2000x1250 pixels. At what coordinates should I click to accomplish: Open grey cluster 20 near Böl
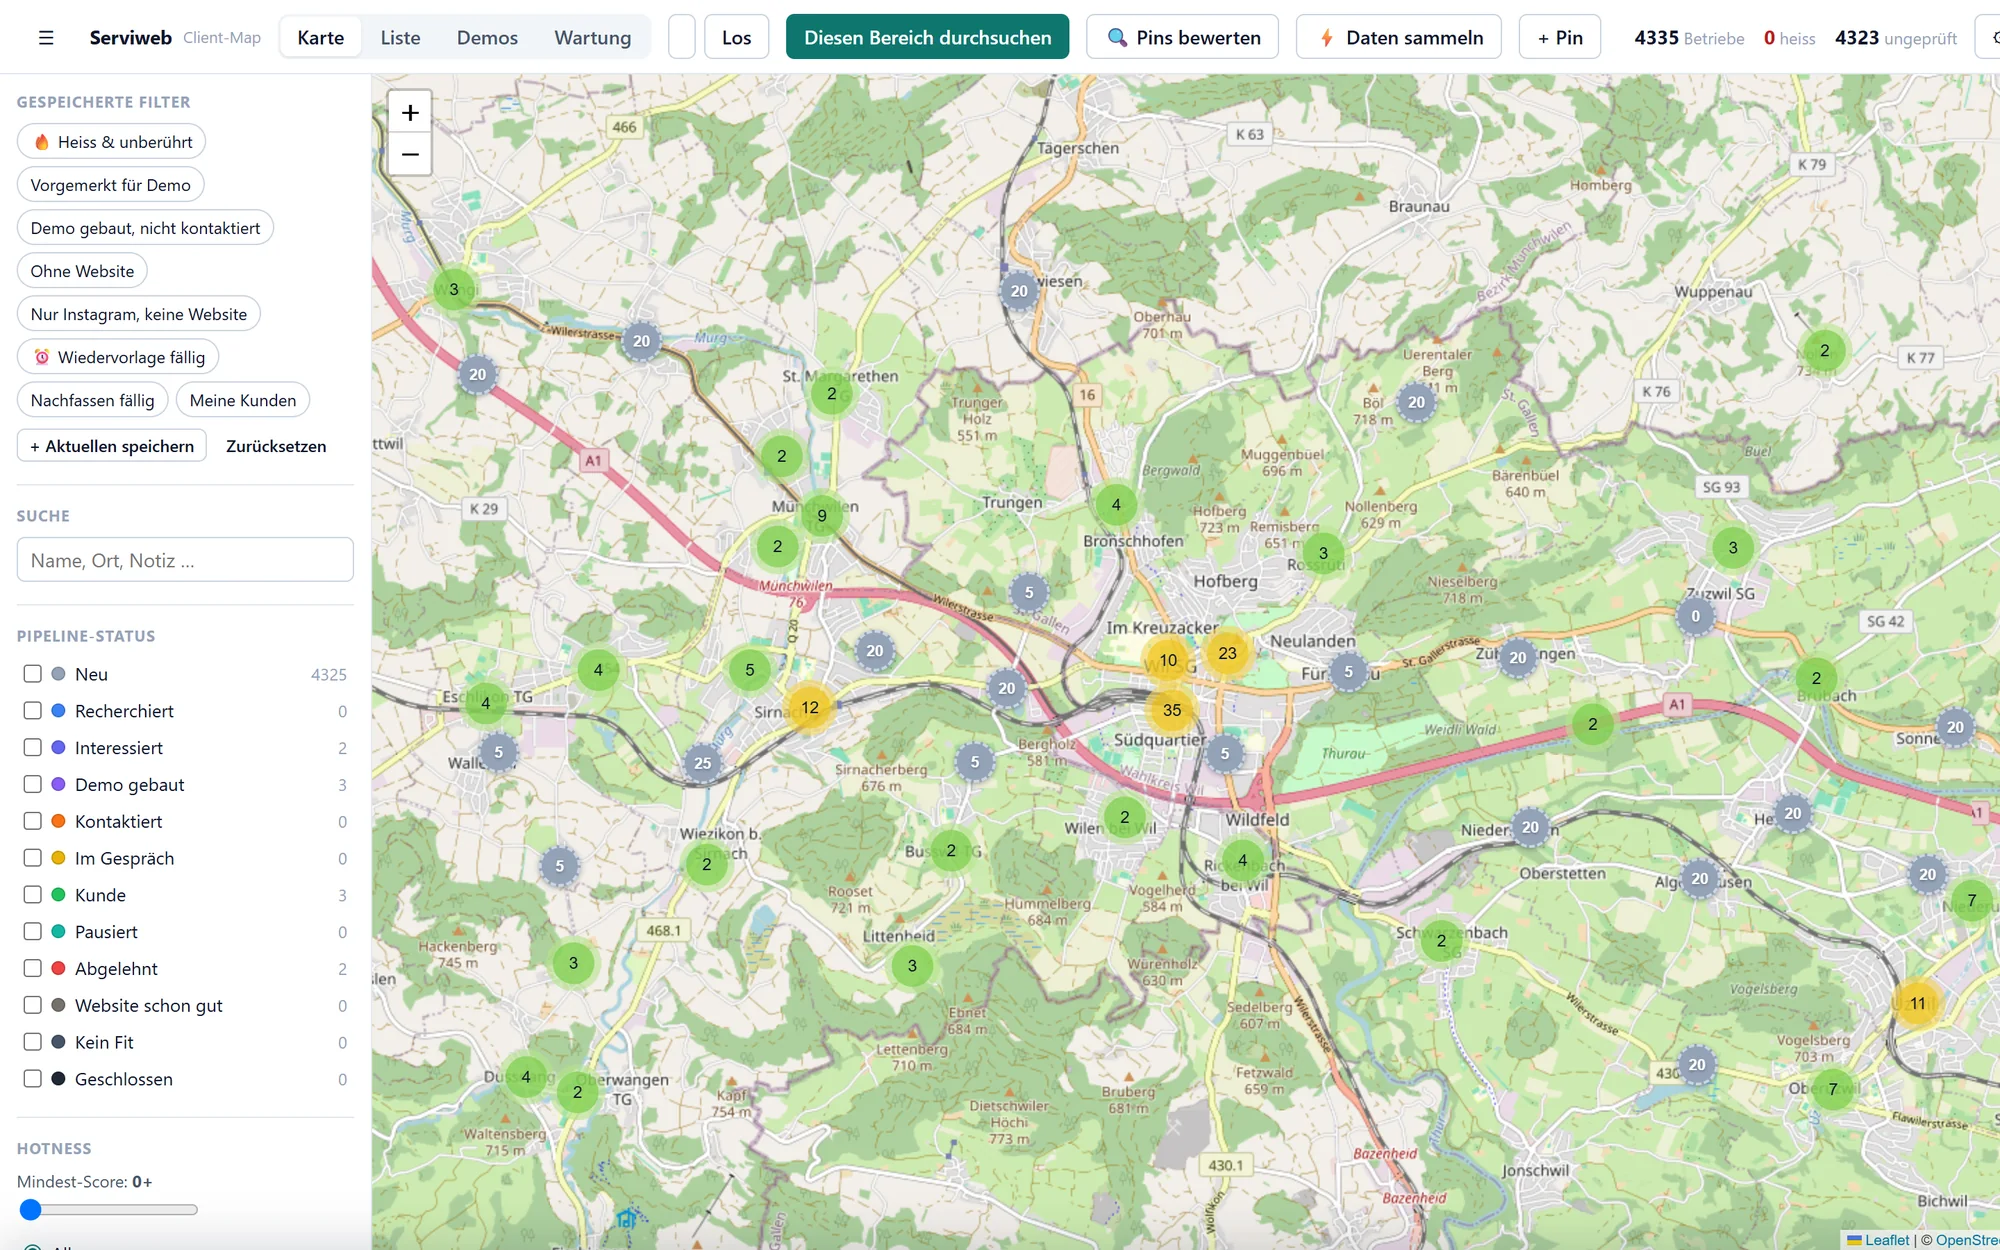[x=1416, y=402]
